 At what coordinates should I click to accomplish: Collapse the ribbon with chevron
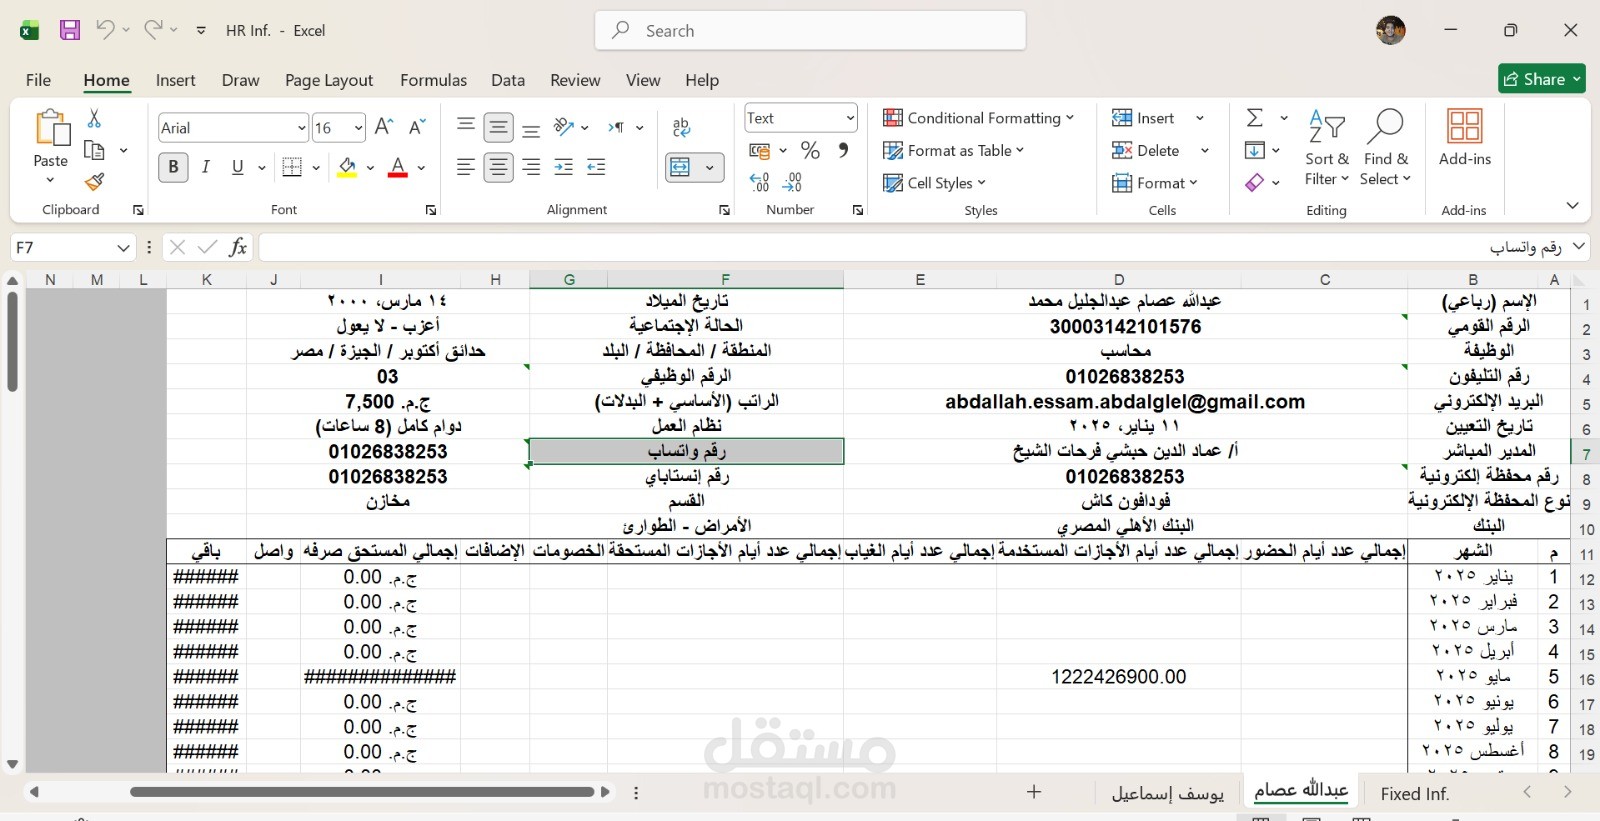pyautogui.click(x=1572, y=205)
